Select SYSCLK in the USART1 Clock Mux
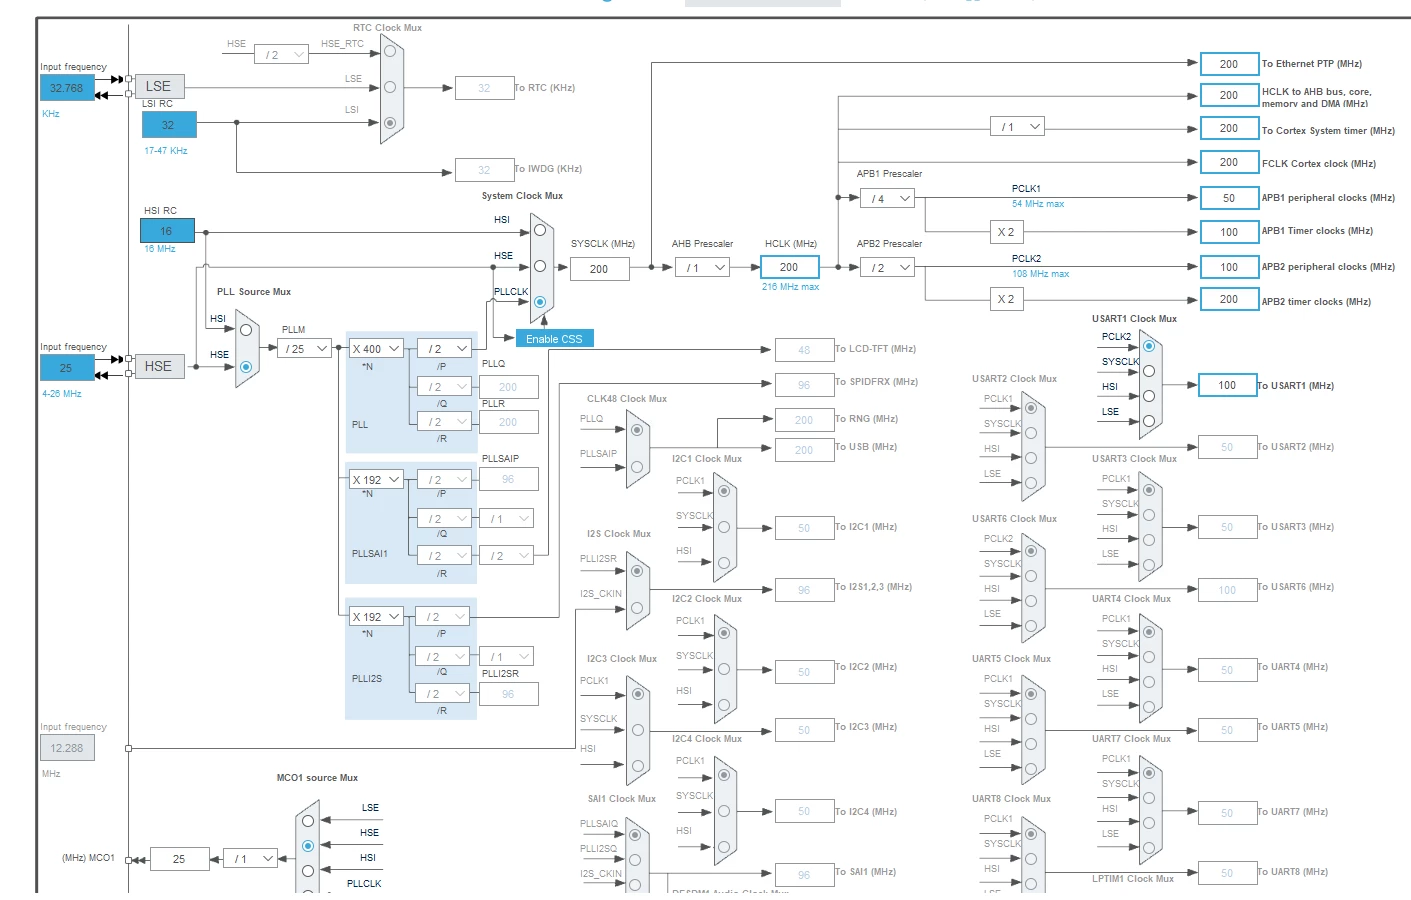The height and width of the screenshot is (900, 1411). [1149, 371]
